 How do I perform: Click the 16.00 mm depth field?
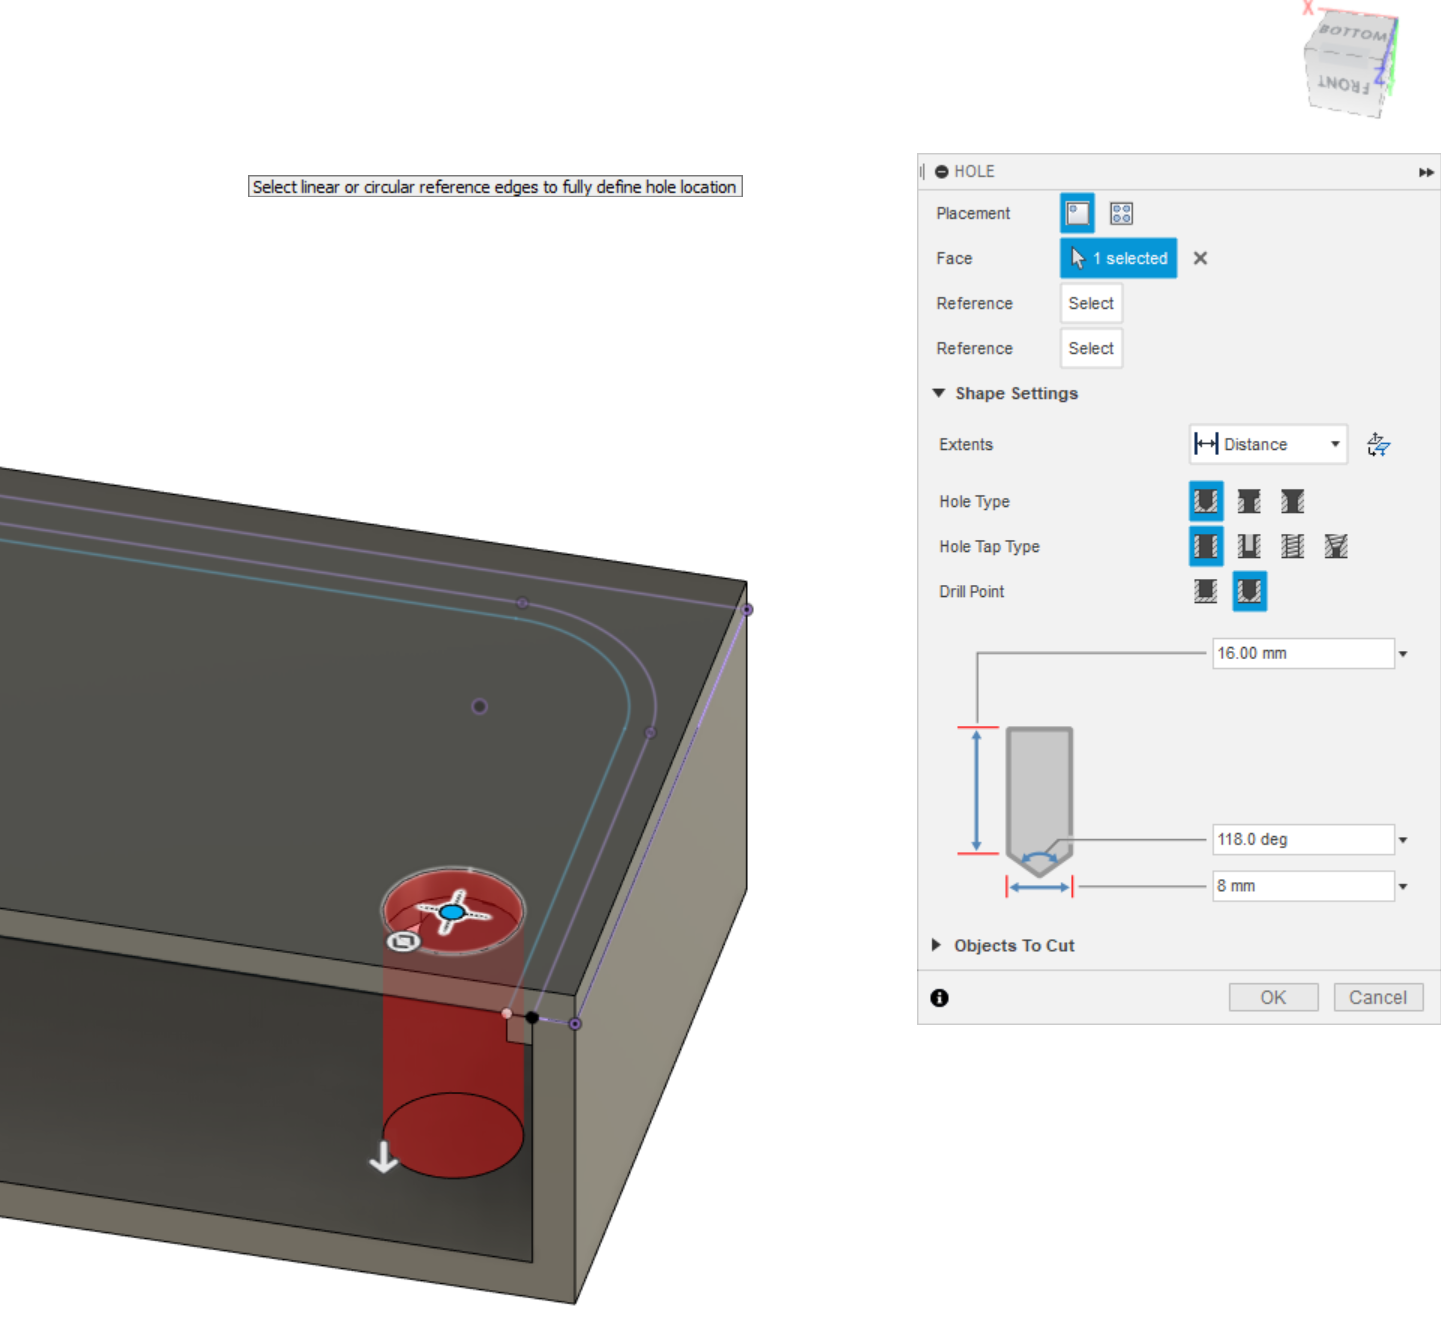pos(1303,653)
